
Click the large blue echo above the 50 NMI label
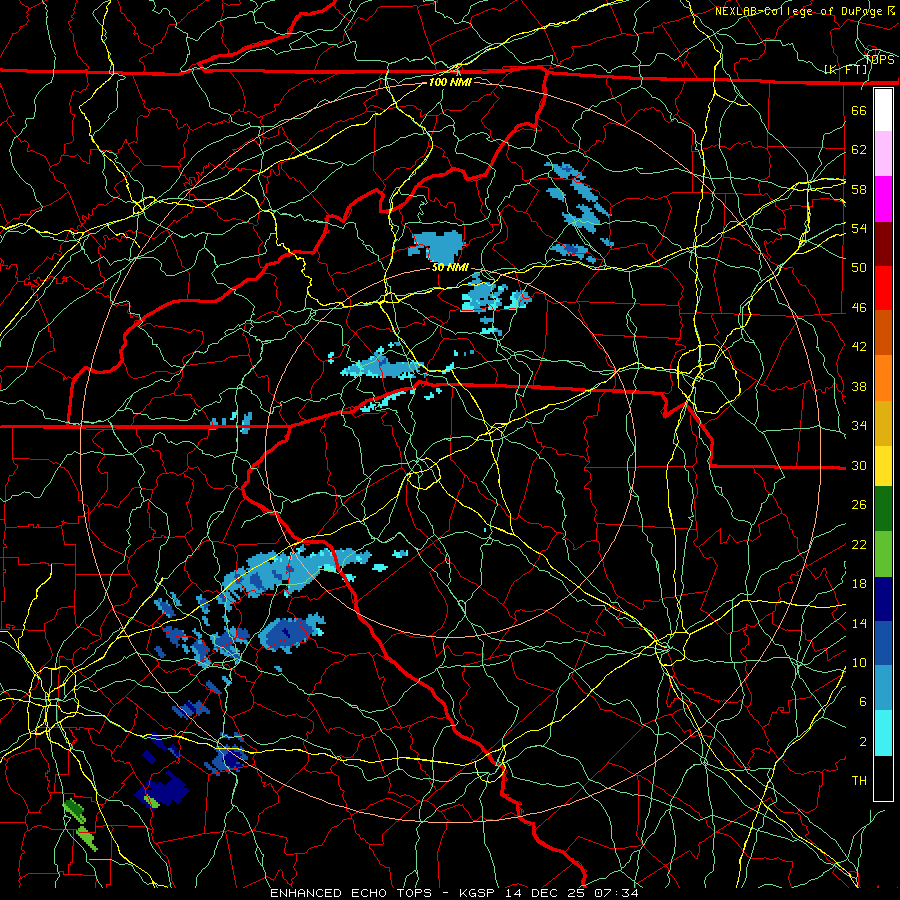(x=437, y=245)
